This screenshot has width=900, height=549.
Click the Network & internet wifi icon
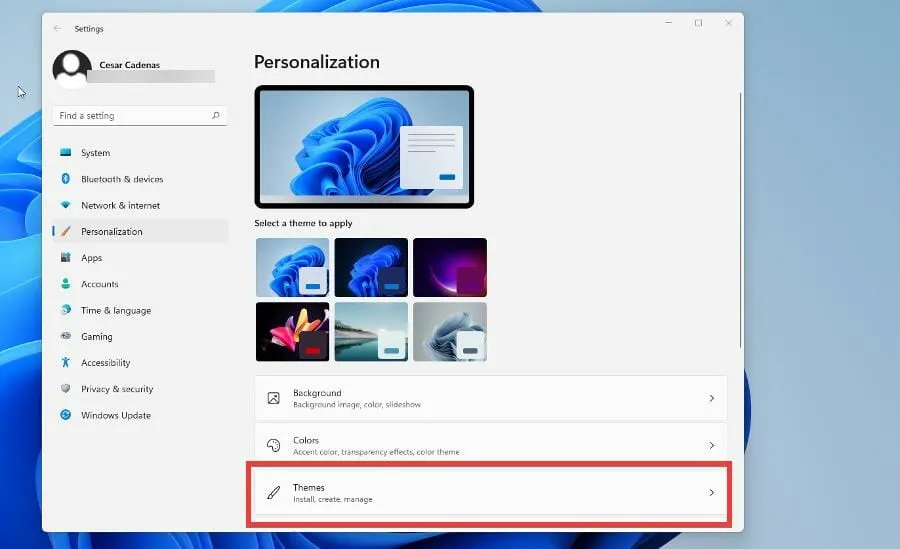point(66,205)
